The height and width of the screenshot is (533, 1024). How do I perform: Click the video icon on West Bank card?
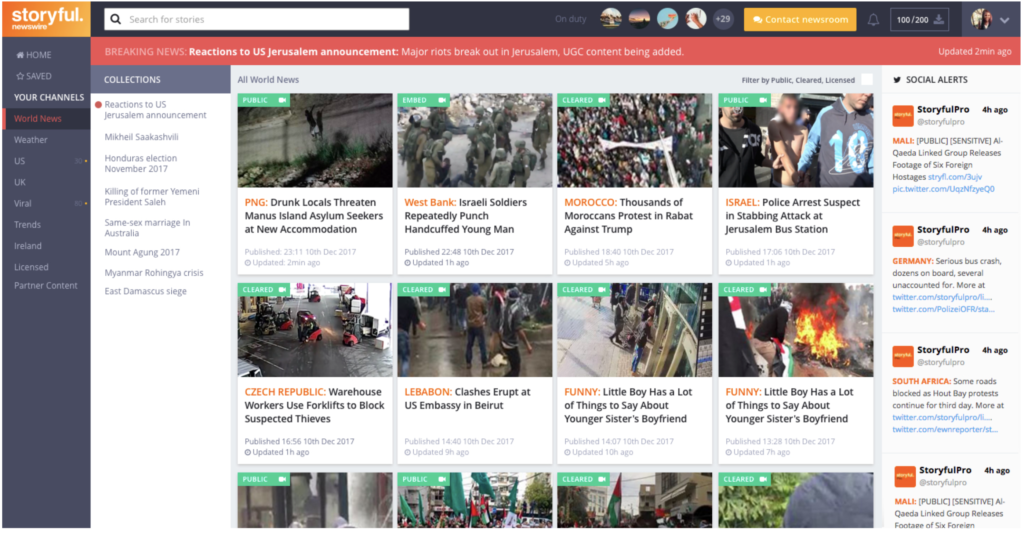pyautogui.click(x=442, y=100)
